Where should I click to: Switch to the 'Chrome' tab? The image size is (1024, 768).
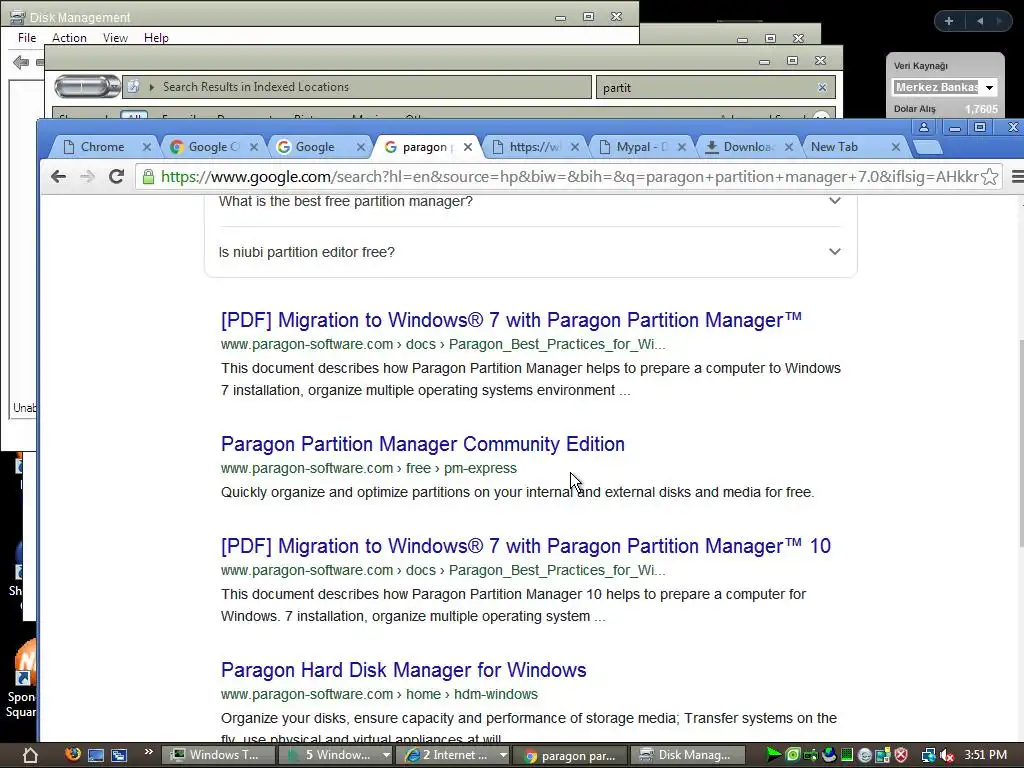101,147
